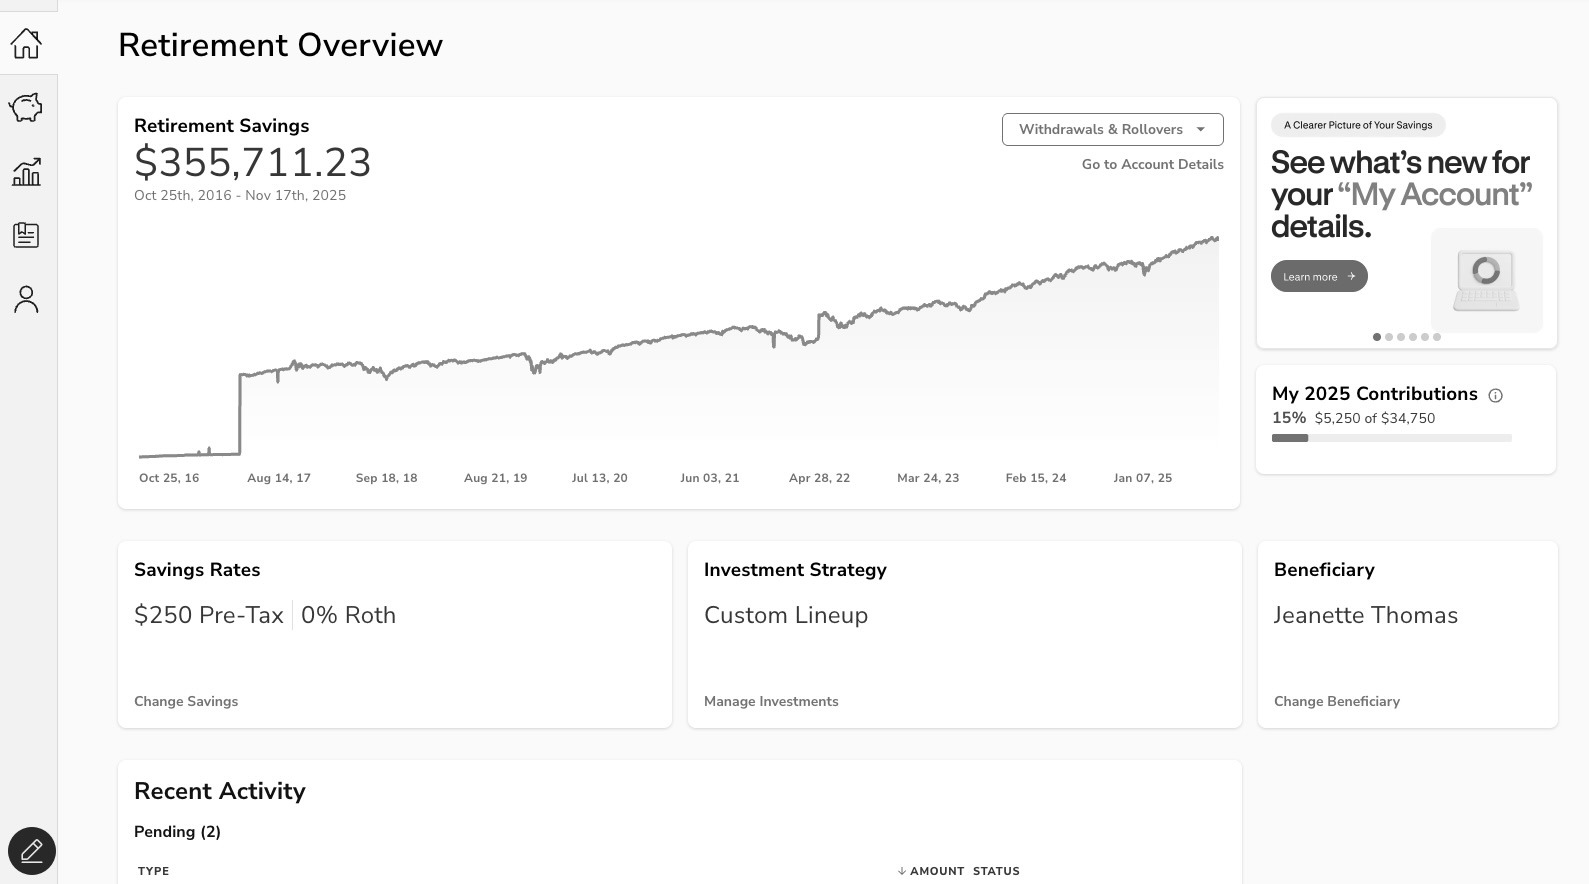
Task: Click the info icon beside My 2025 Contributions
Action: (1495, 395)
